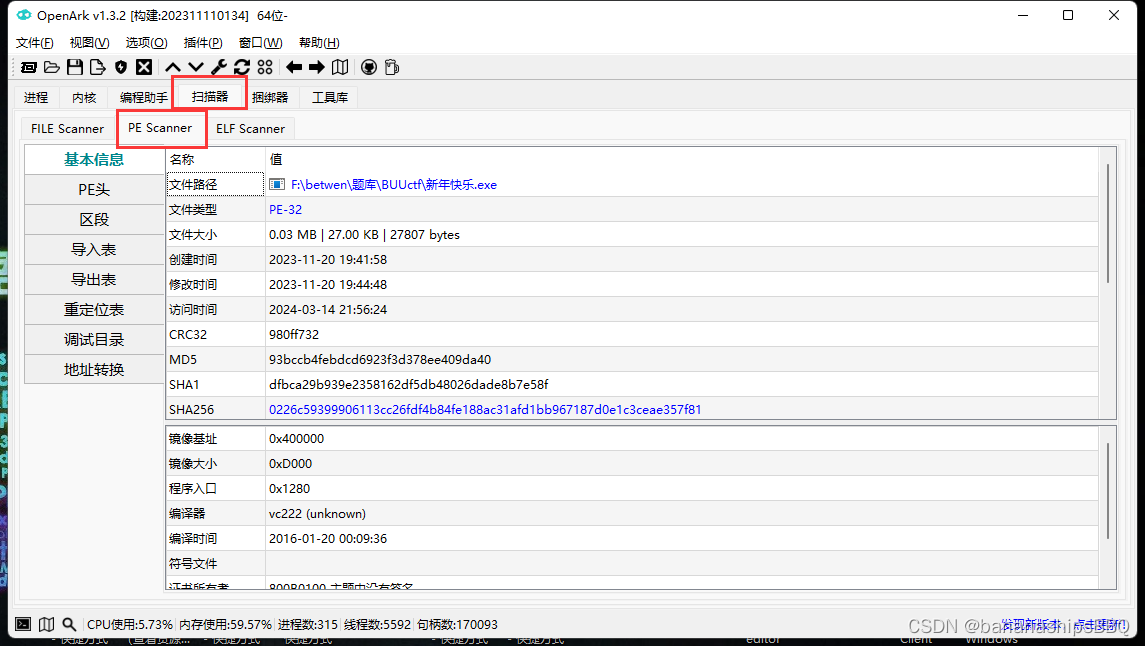
Task: Select 地址转换 in the side list
Action: (94, 369)
